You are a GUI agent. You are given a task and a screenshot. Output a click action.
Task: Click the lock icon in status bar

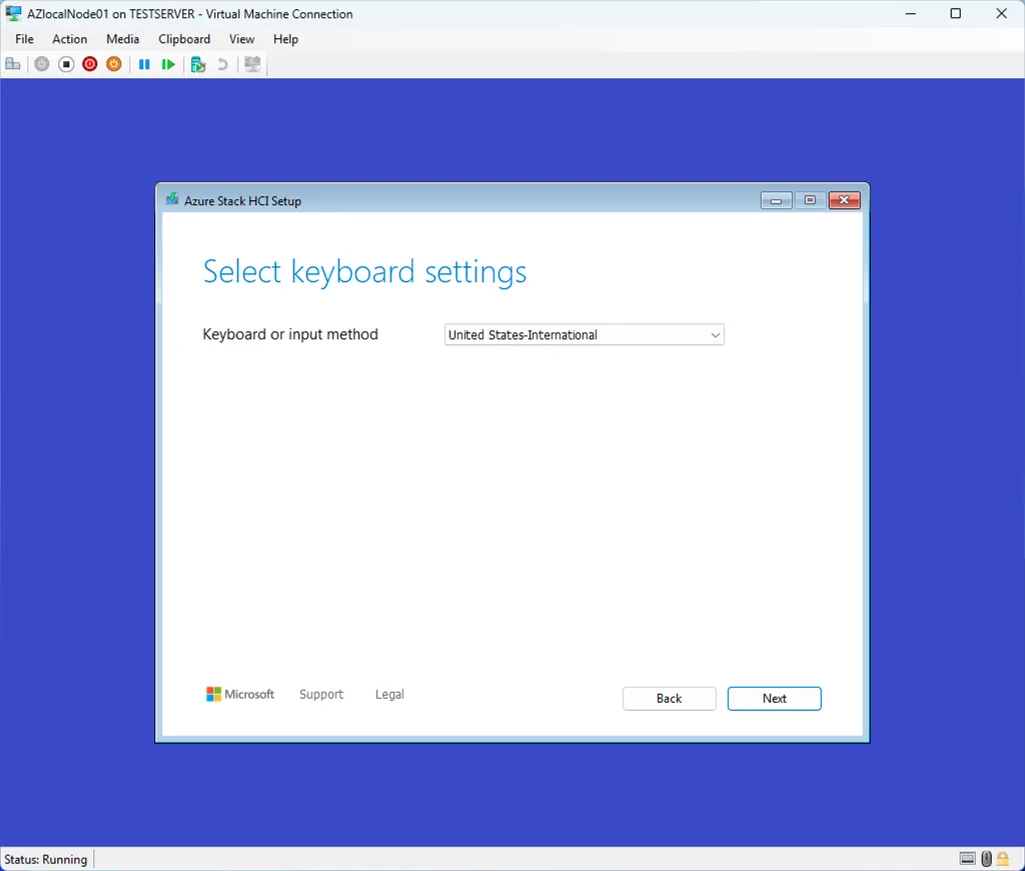[x=1003, y=859]
